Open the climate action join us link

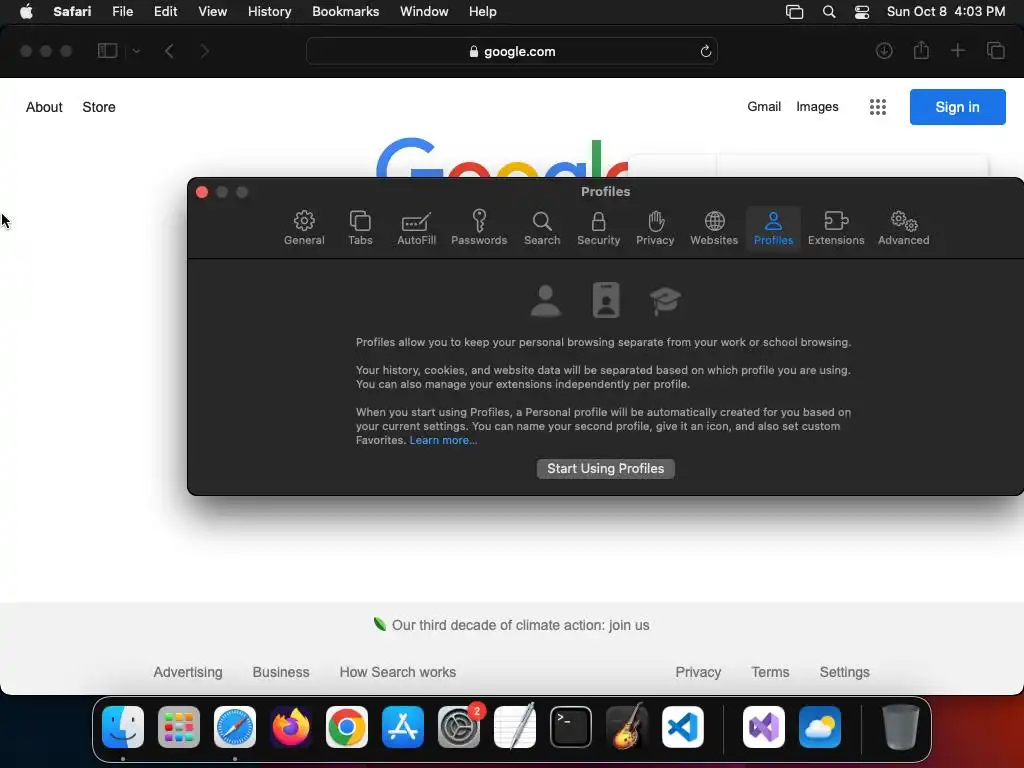pos(520,625)
